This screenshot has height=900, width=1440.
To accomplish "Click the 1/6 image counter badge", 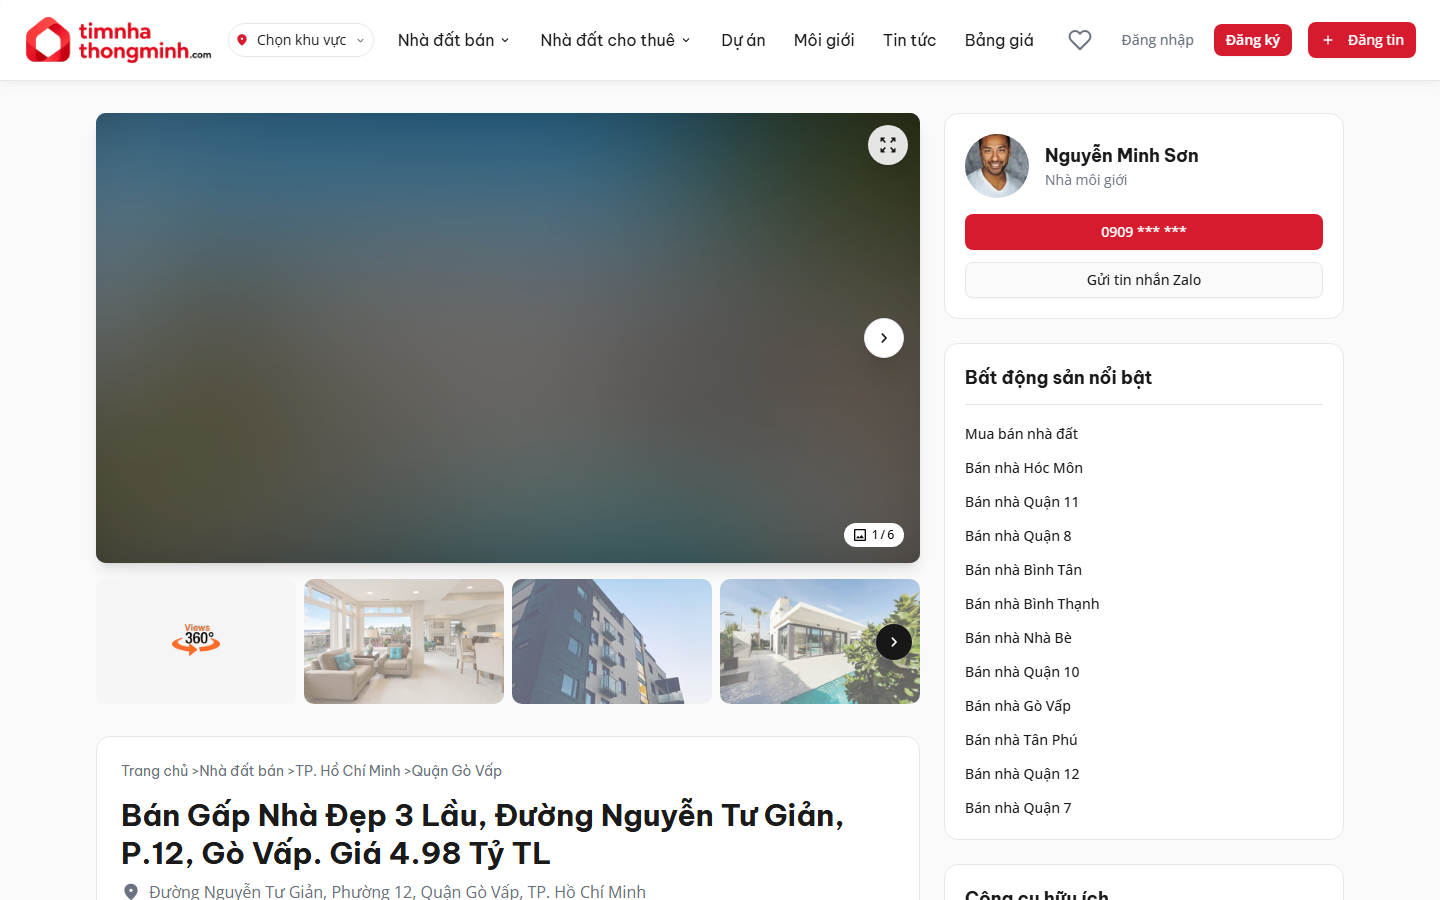I will click(x=874, y=535).
